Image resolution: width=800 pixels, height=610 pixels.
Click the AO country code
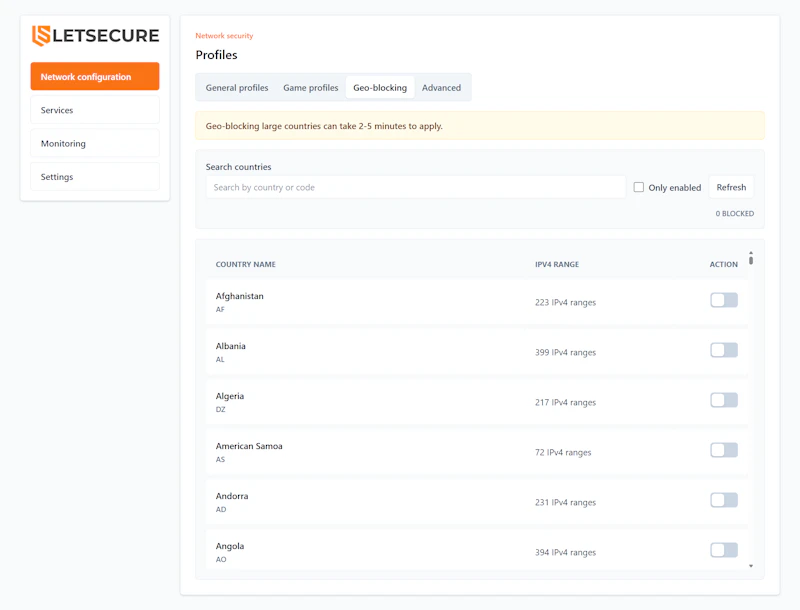(x=221, y=559)
